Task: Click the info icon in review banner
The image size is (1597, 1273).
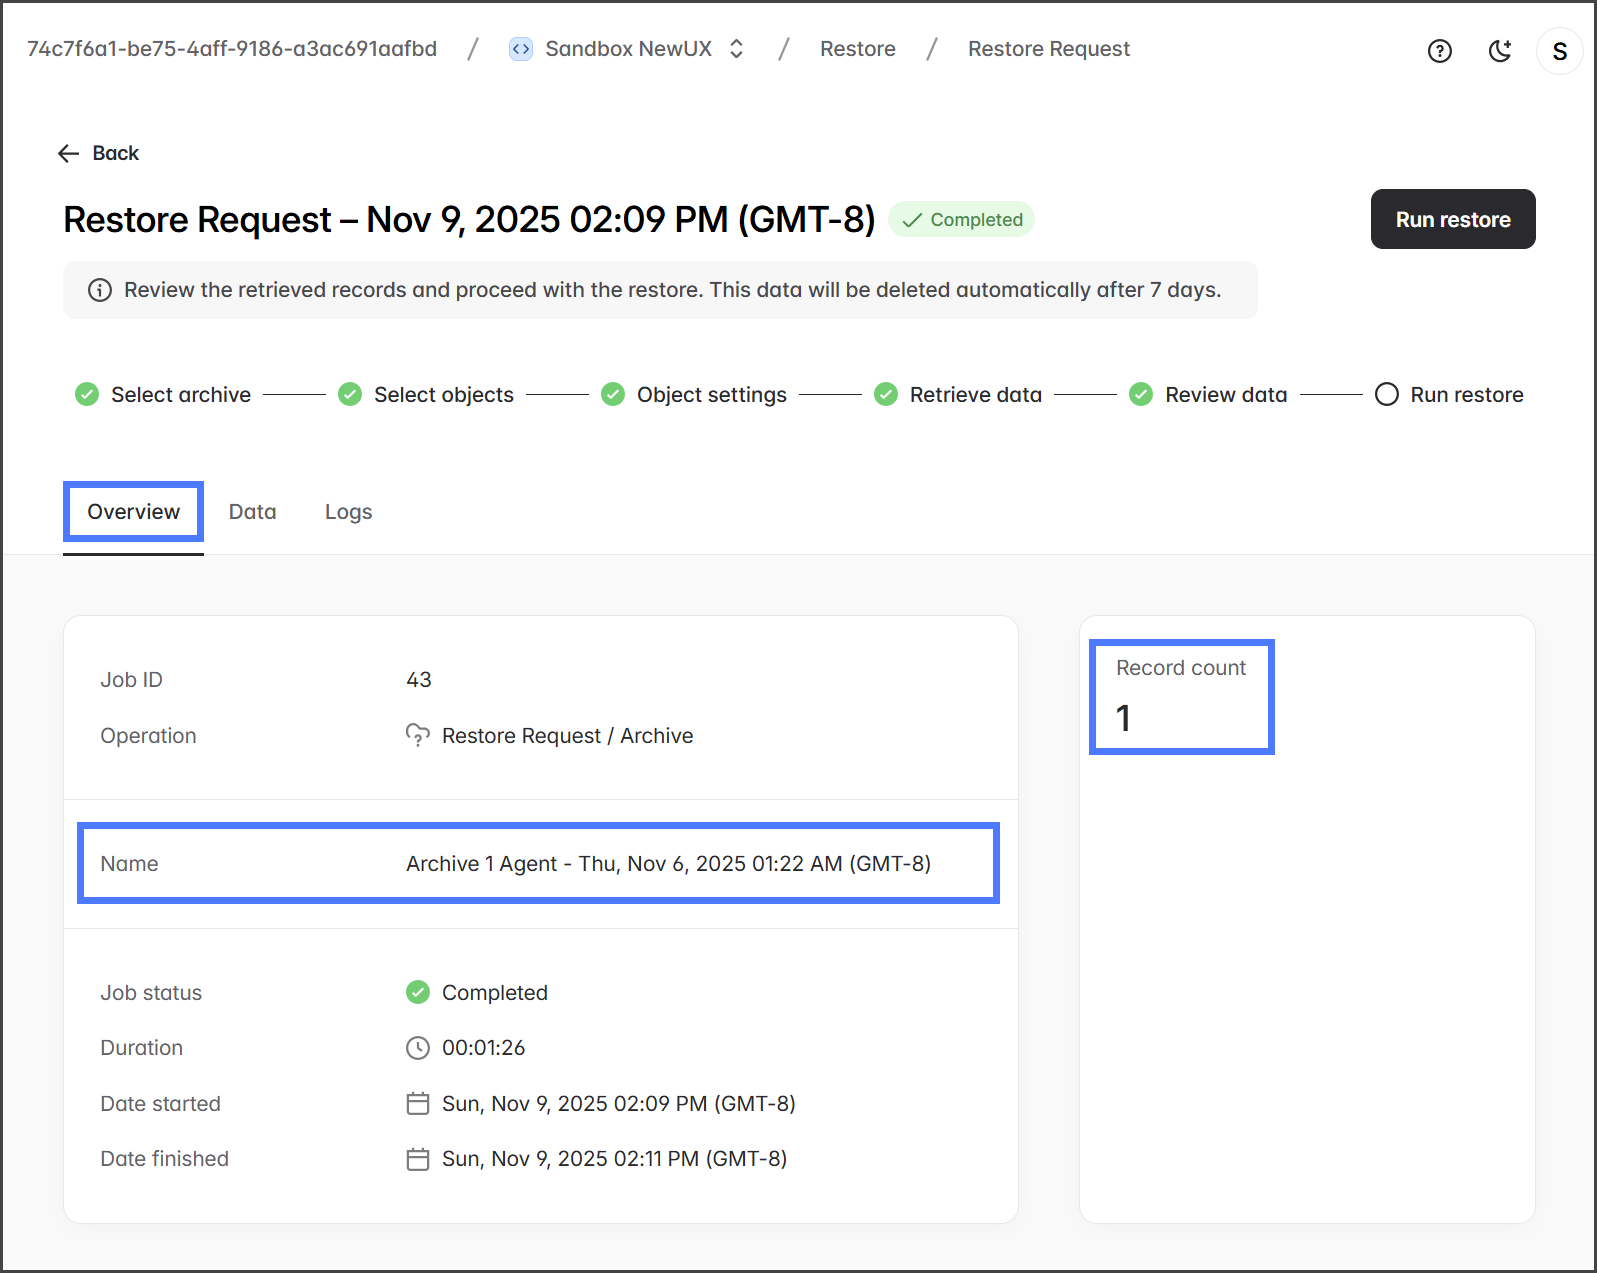Action: [100, 290]
